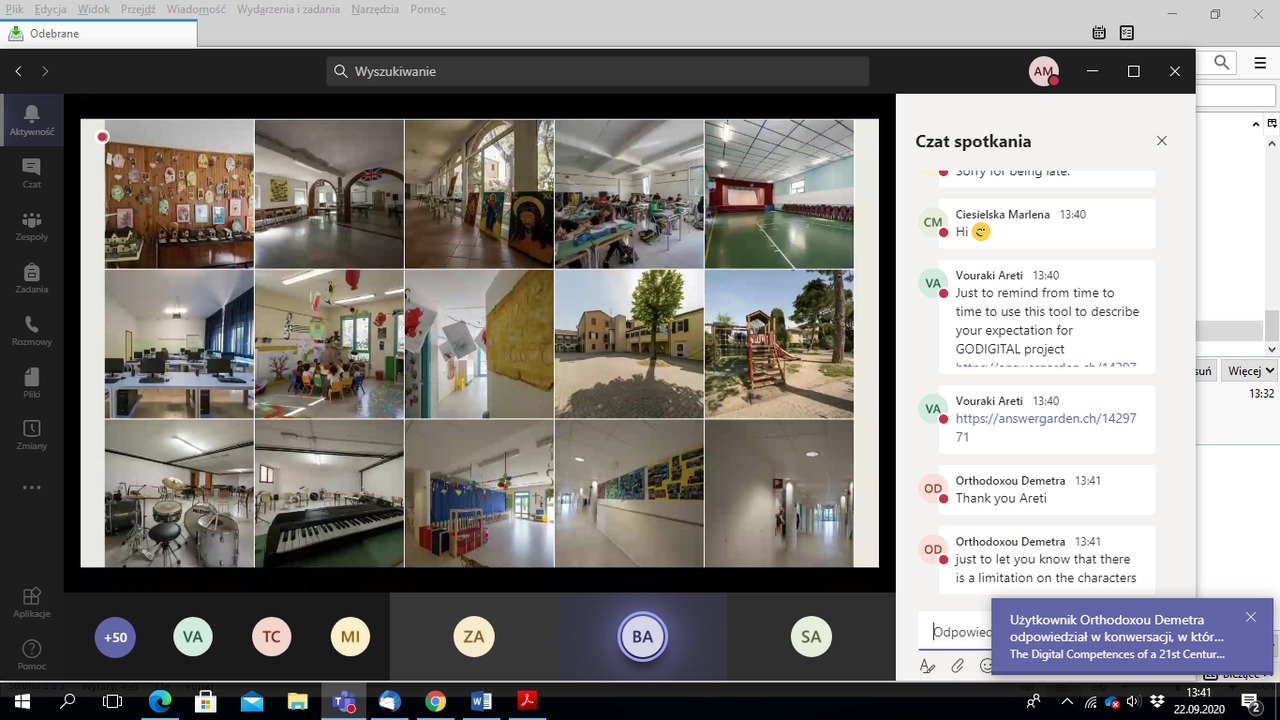Go to Zespoły teams view
This screenshot has width=1280, height=720.
click(32, 225)
